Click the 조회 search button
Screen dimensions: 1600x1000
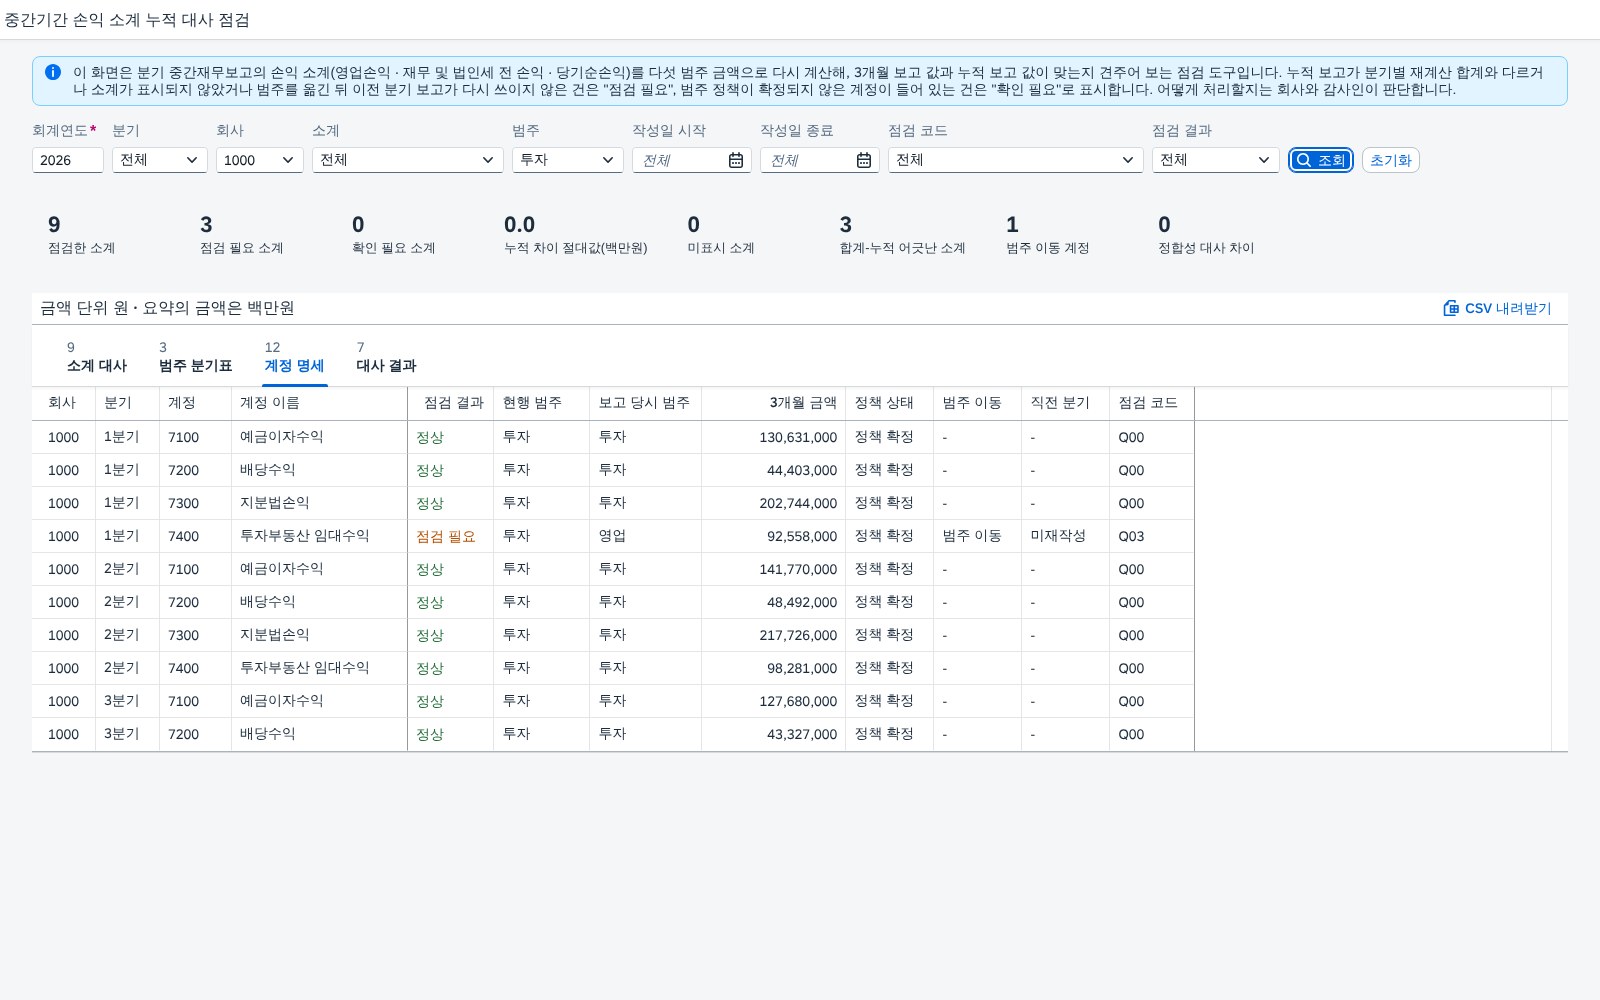[1321, 160]
